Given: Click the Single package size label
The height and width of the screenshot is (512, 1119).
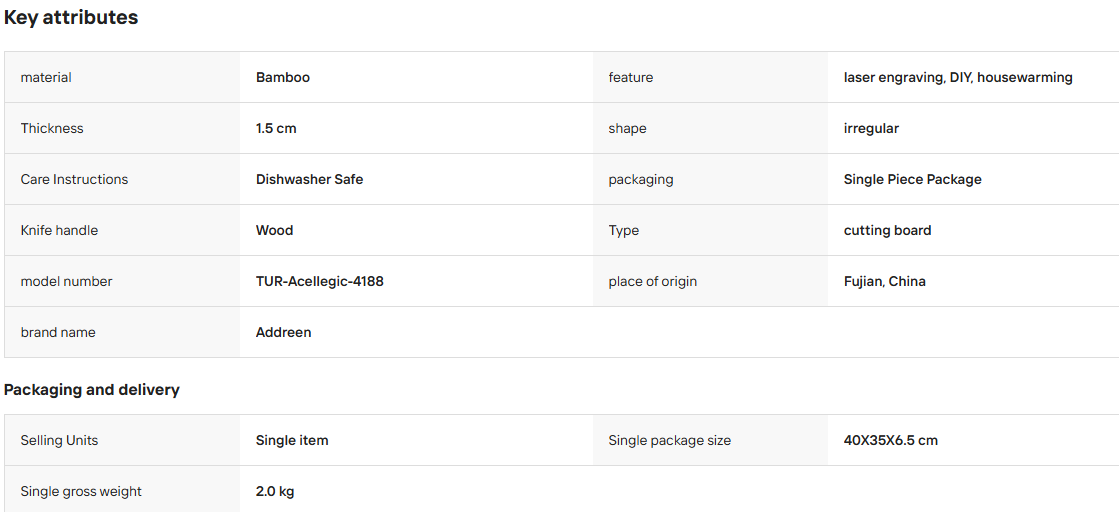Looking at the screenshot, I should [669, 441].
